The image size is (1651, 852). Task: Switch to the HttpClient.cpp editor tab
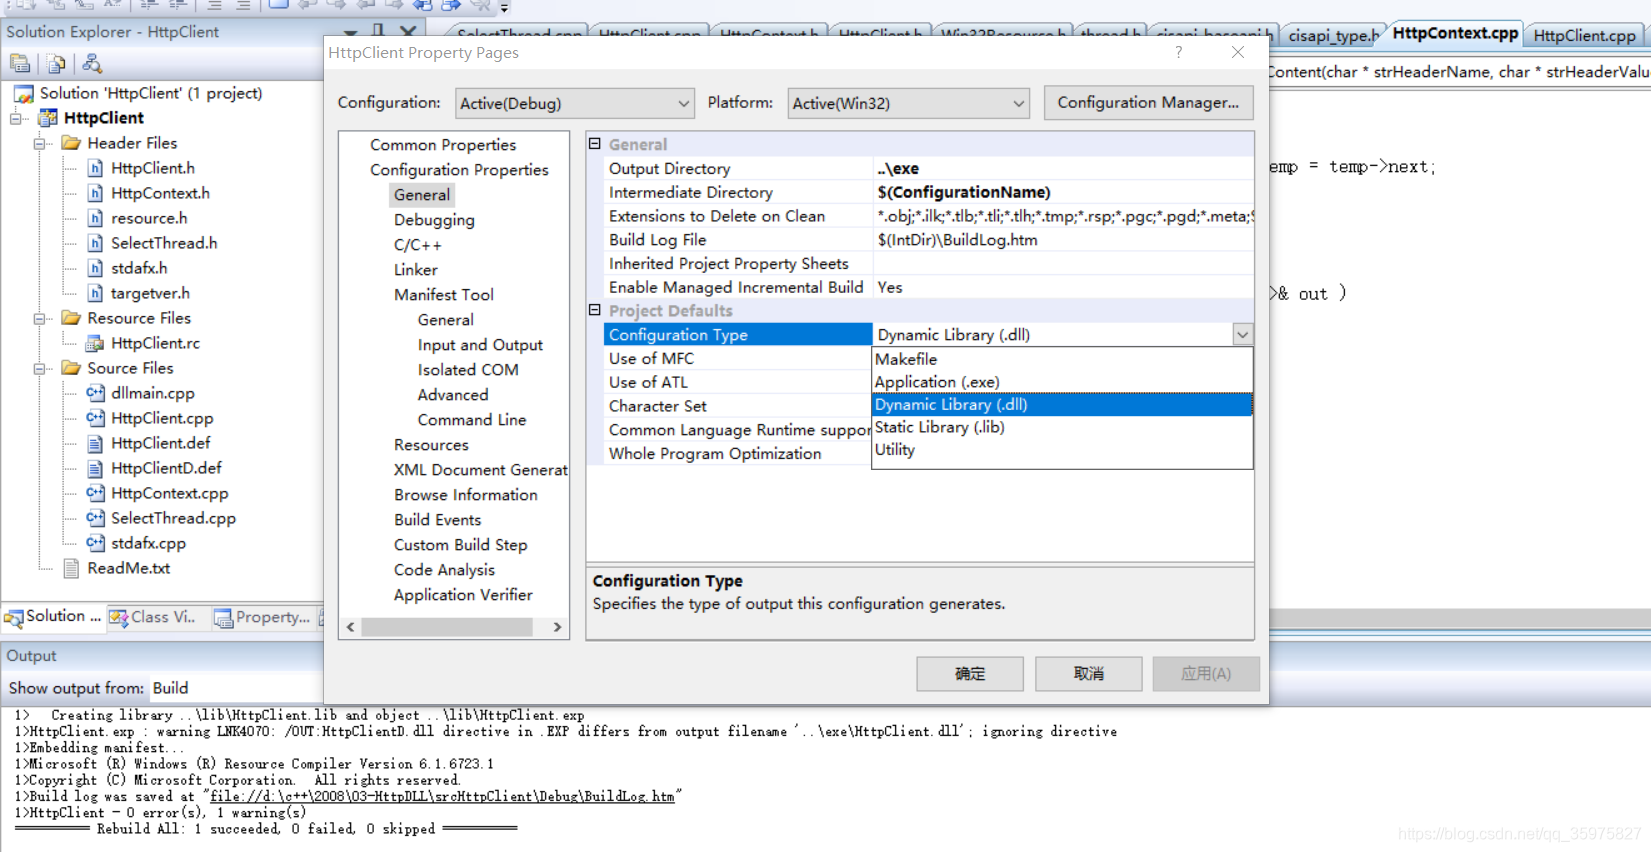click(1584, 35)
